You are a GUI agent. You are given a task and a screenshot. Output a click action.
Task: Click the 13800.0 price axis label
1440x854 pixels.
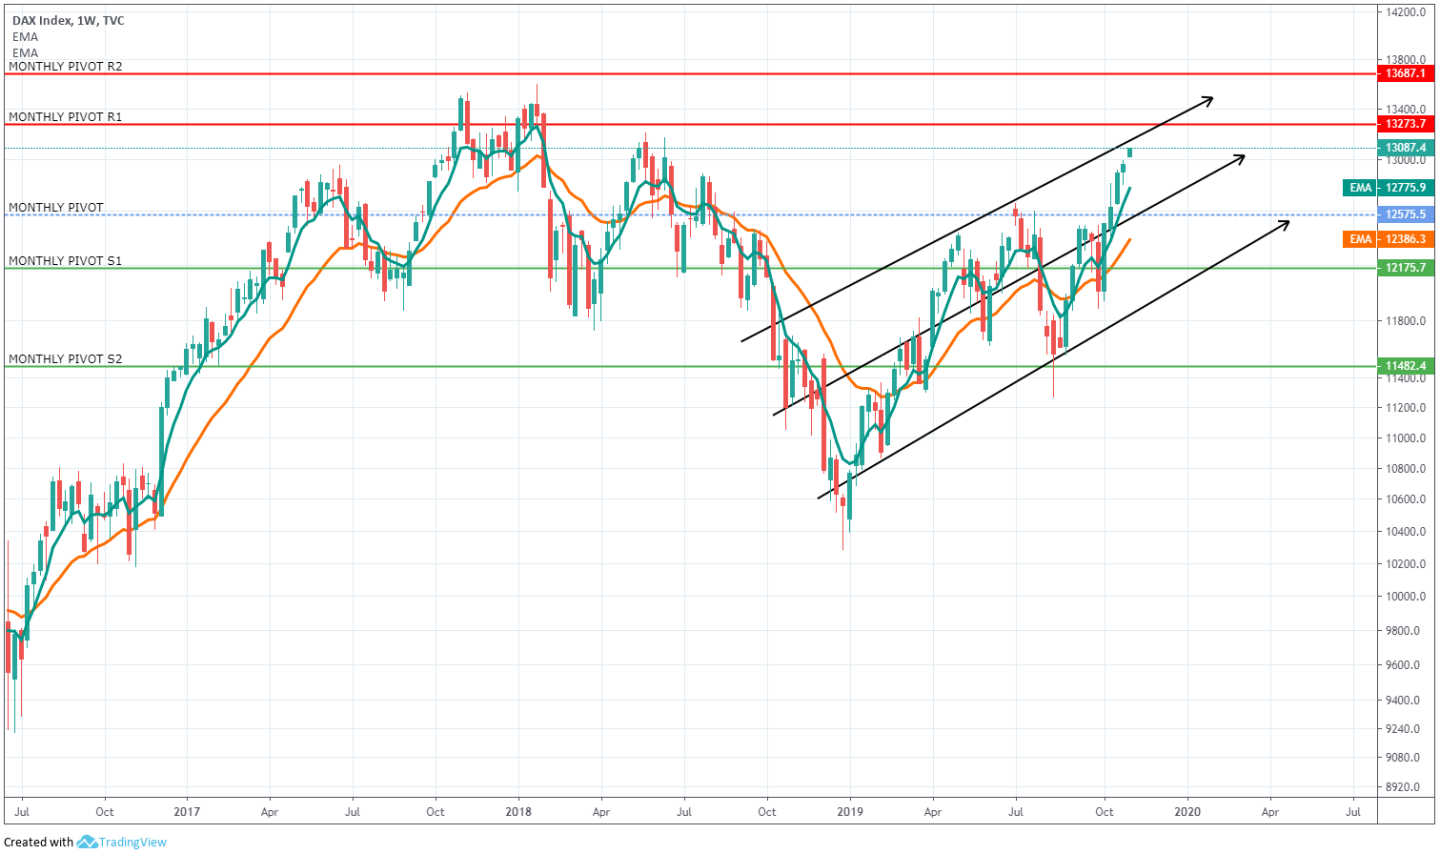1406,60
